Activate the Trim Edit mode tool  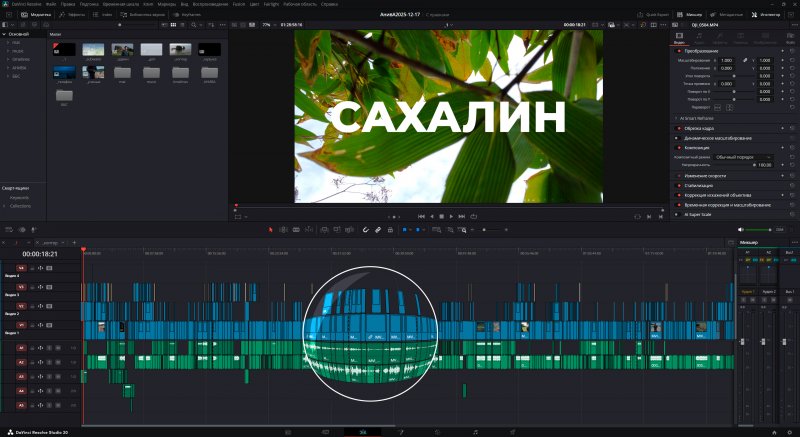(283, 230)
